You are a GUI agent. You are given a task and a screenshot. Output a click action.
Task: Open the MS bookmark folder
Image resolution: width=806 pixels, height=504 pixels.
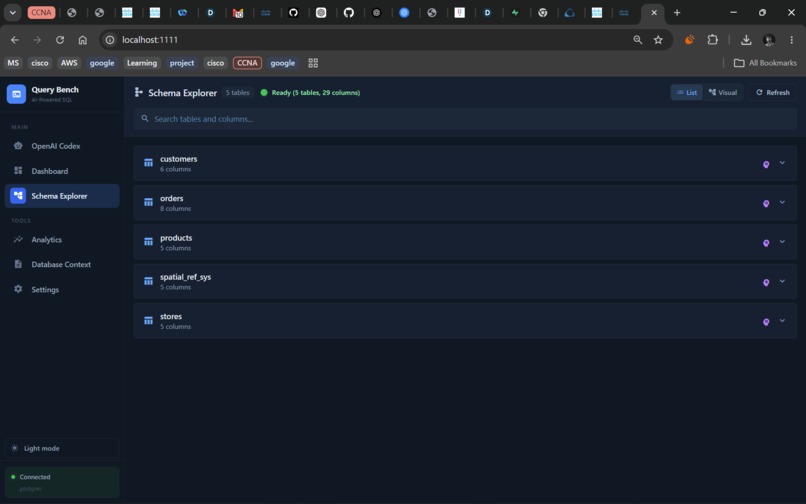click(13, 63)
